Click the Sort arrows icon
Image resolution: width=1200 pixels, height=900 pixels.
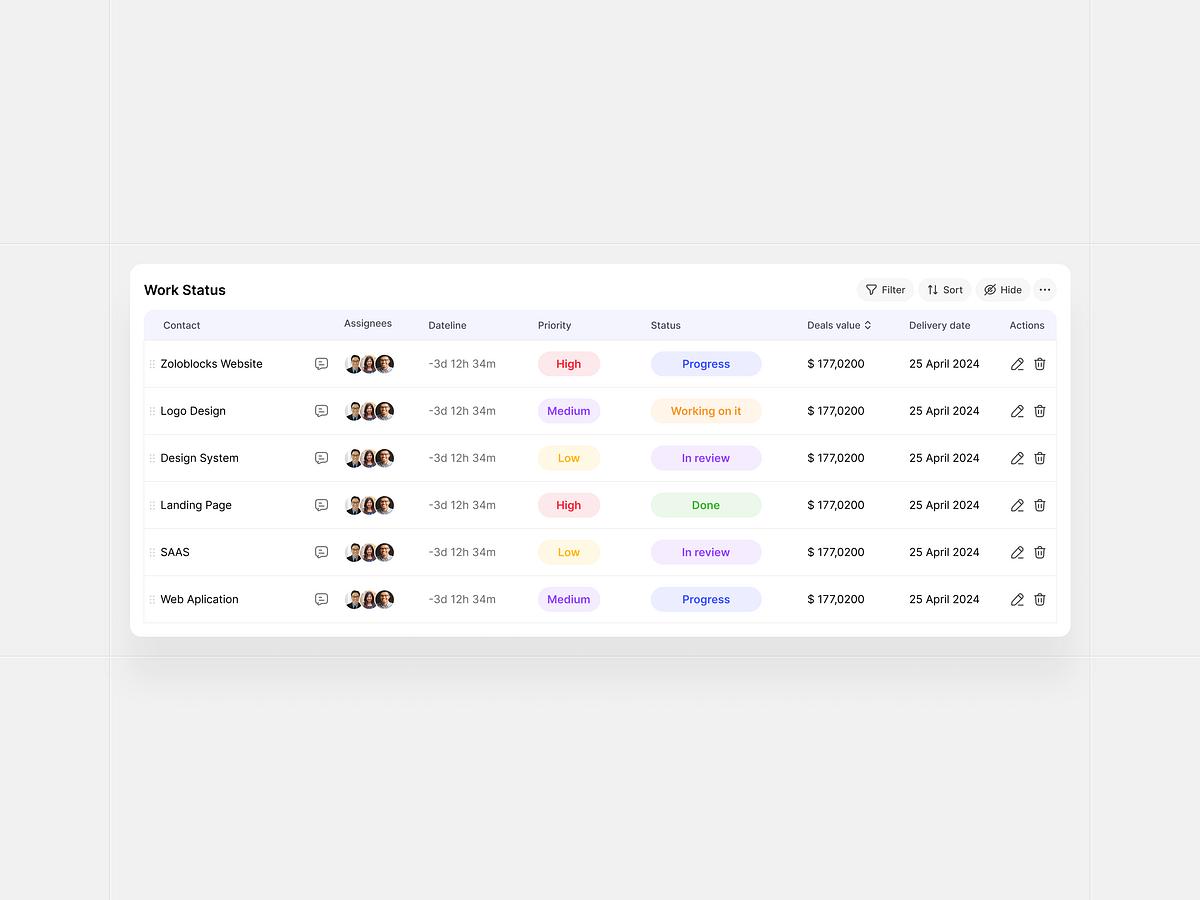click(930, 289)
